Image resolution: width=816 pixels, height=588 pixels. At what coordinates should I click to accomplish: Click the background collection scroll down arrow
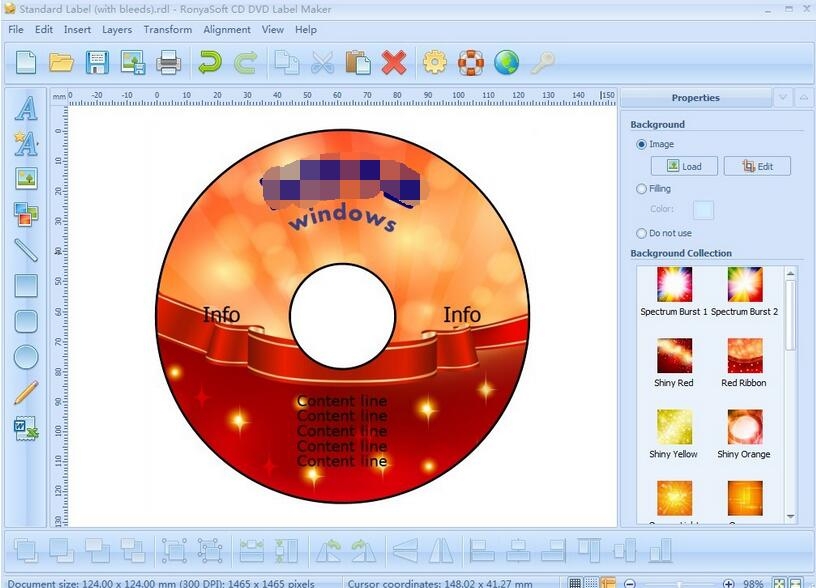tap(790, 517)
